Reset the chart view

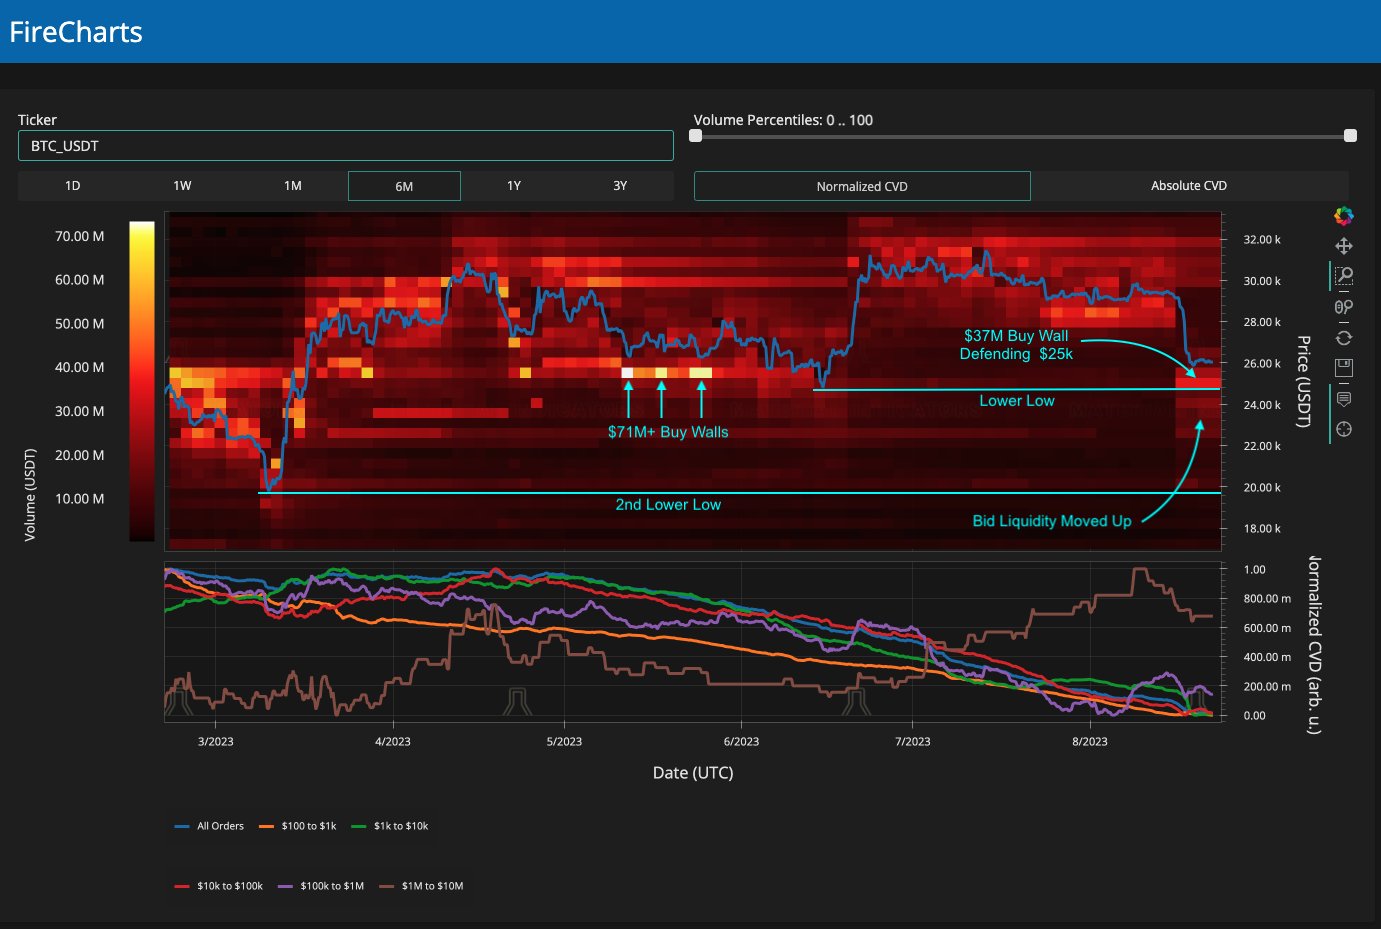[x=1343, y=338]
